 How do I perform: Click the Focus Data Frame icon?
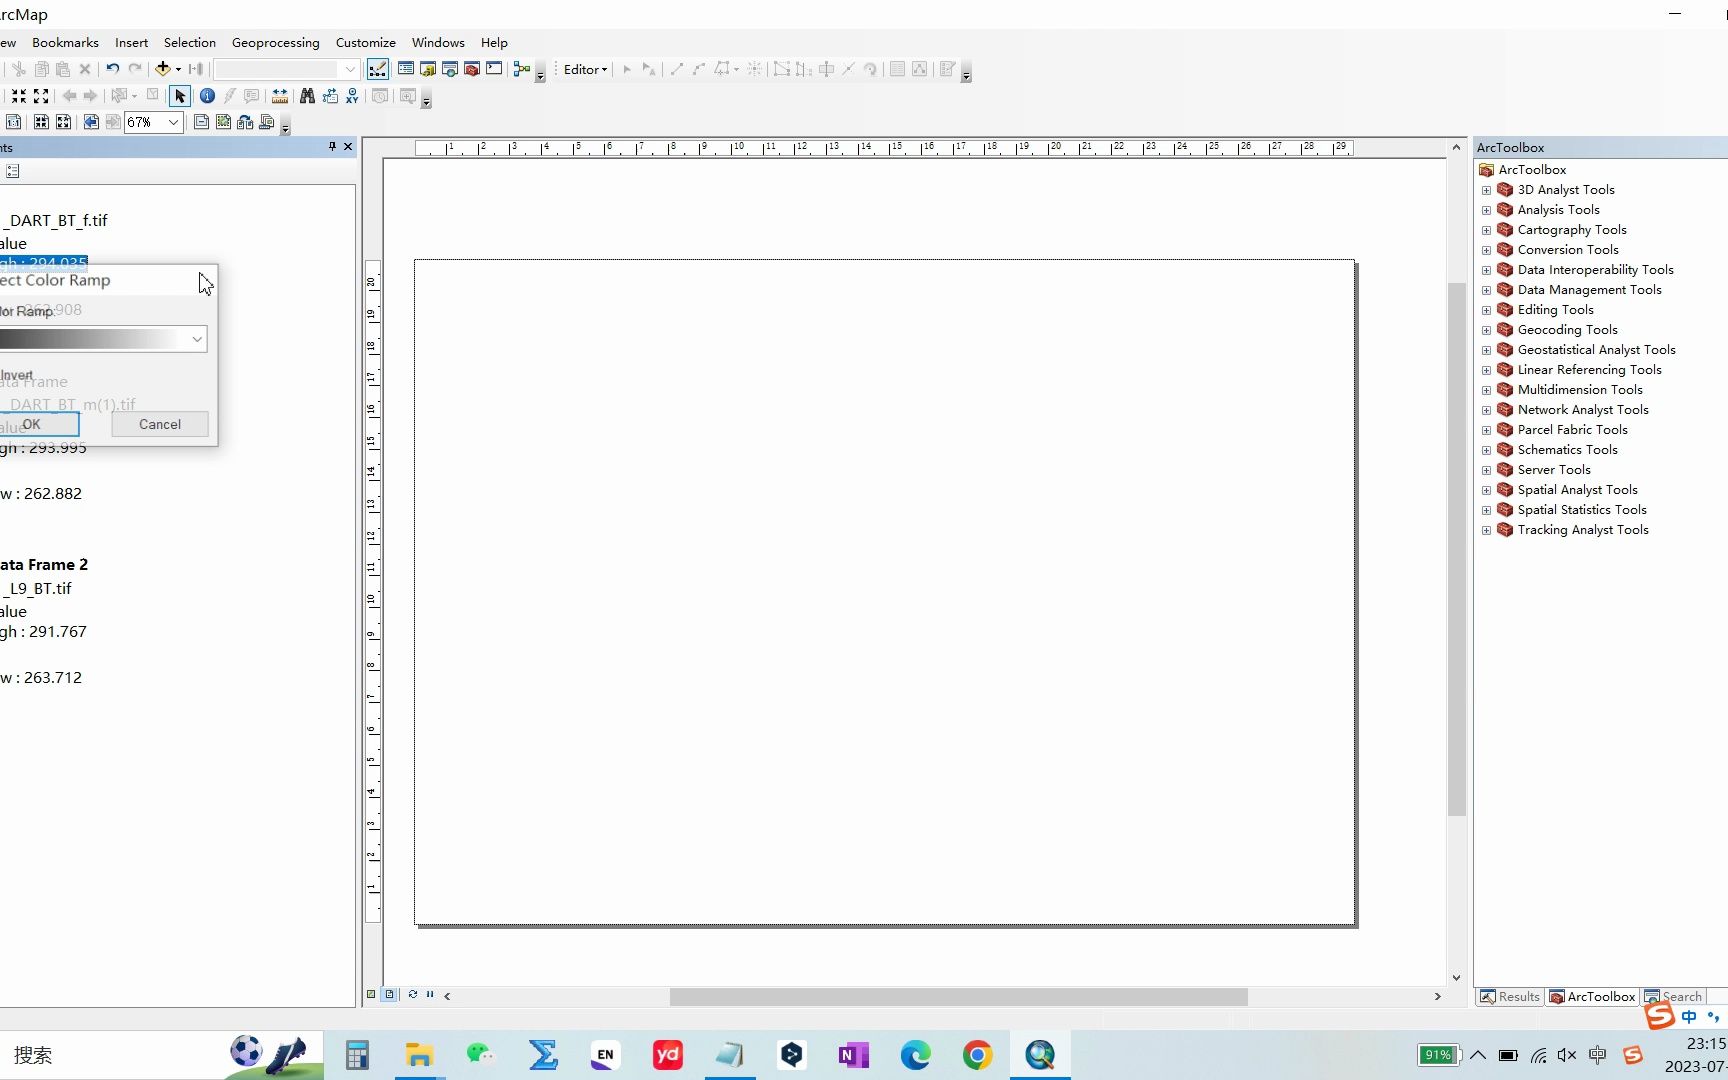223,122
